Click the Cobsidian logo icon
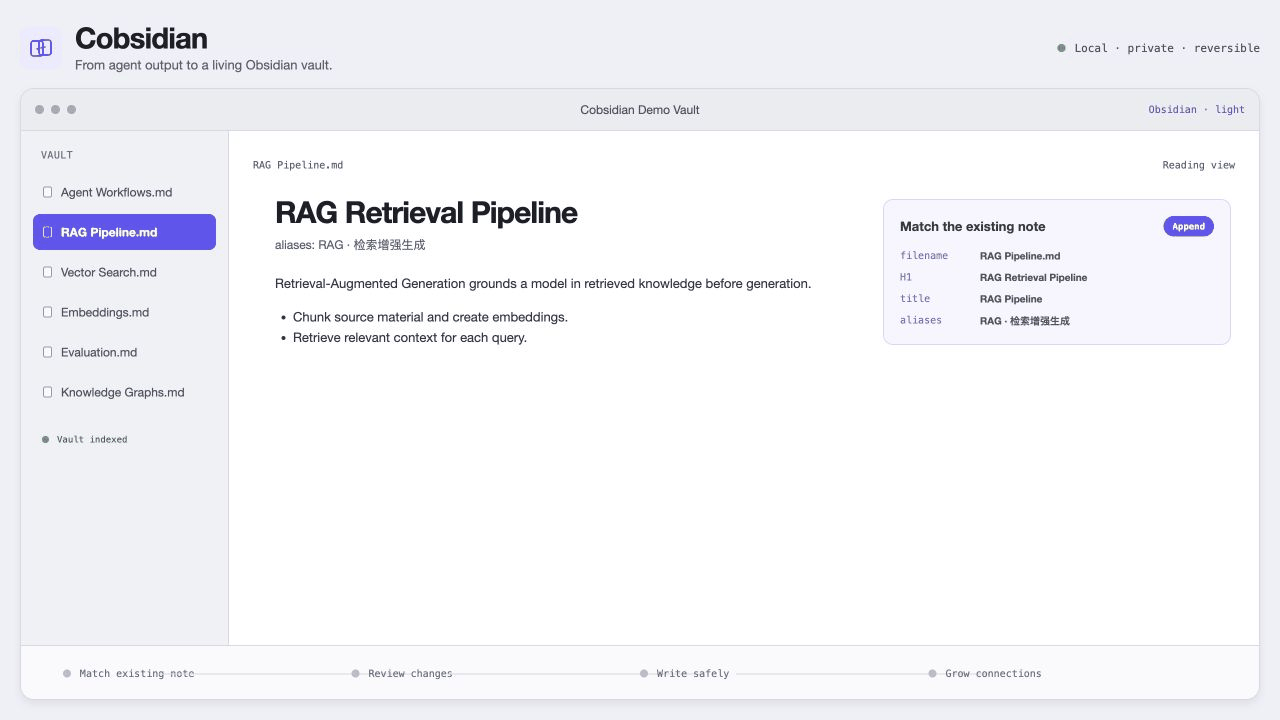 pos(41,48)
